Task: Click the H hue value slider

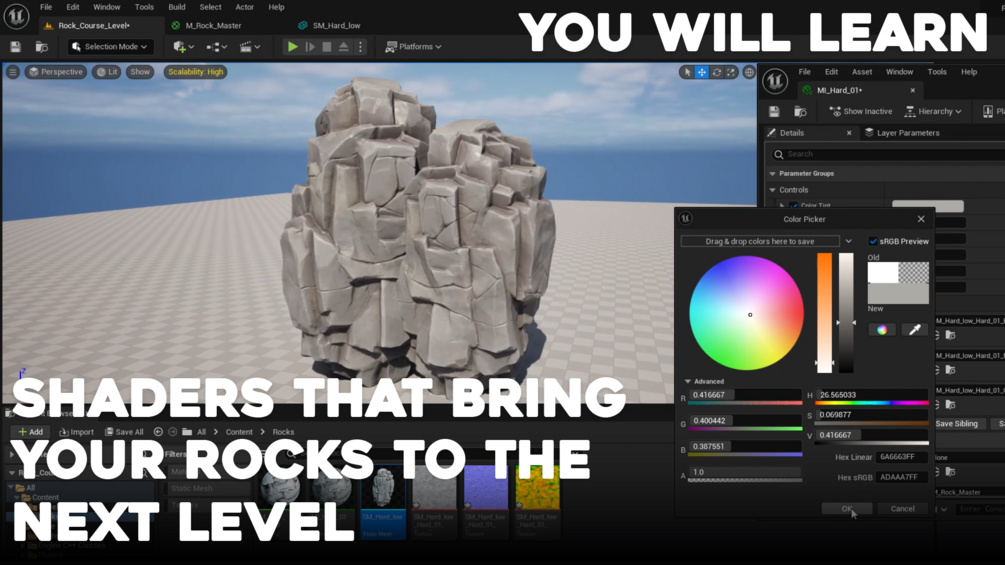Action: pyautogui.click(x=872, y=395)
